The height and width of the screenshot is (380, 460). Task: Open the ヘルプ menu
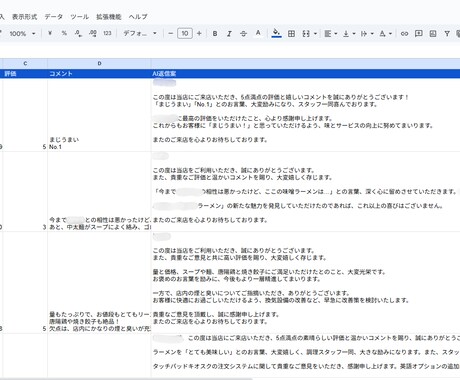click(138, 17)
